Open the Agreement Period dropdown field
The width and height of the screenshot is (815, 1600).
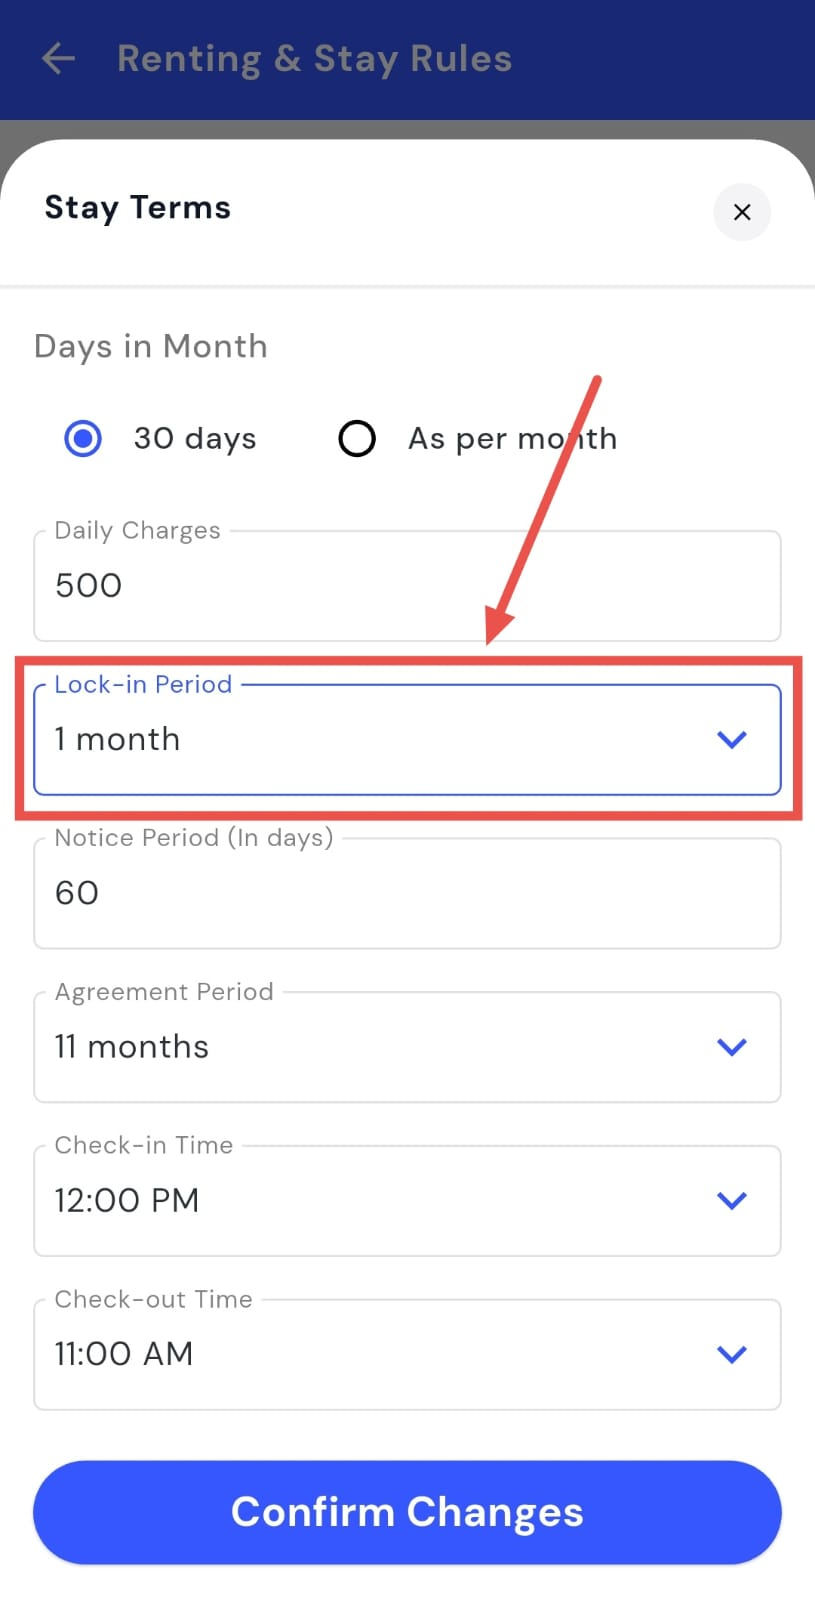coord(380,1047)
